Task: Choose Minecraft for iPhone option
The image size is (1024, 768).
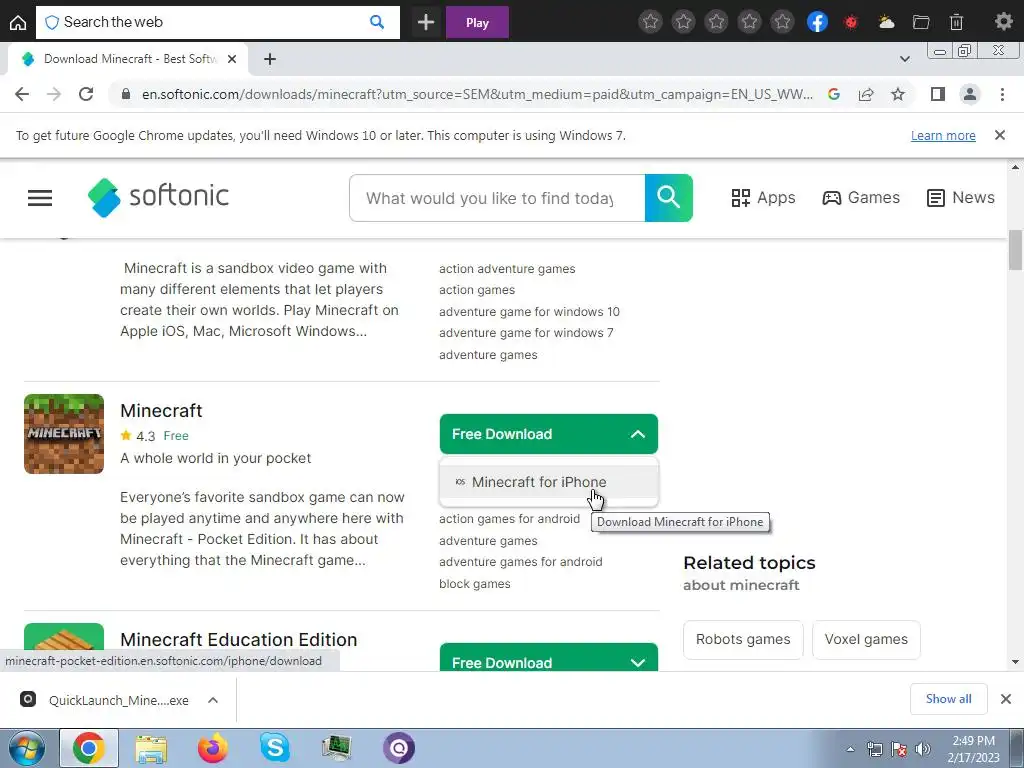Action: click(549, 482)
